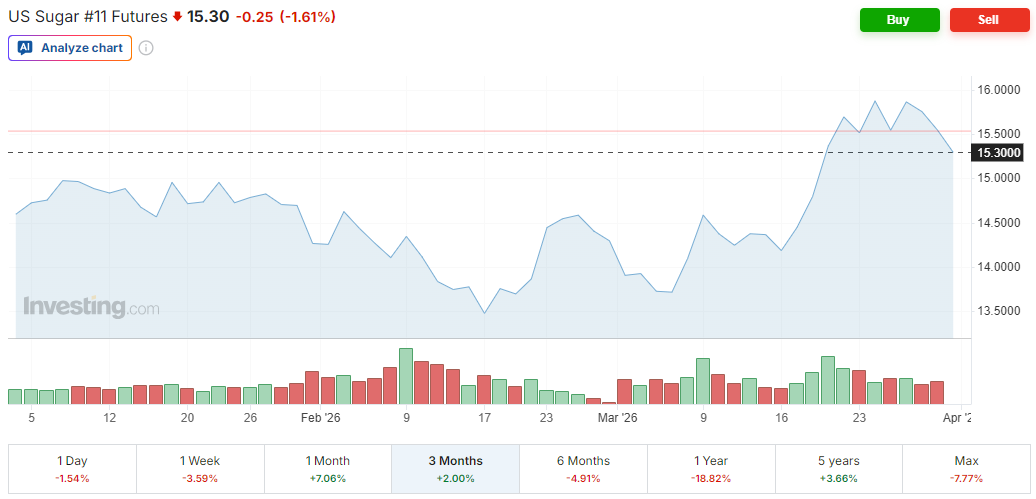Viewport: 1036px width, 499px height.
Task: Open the Analyze chart button
Action: (70, 48)
